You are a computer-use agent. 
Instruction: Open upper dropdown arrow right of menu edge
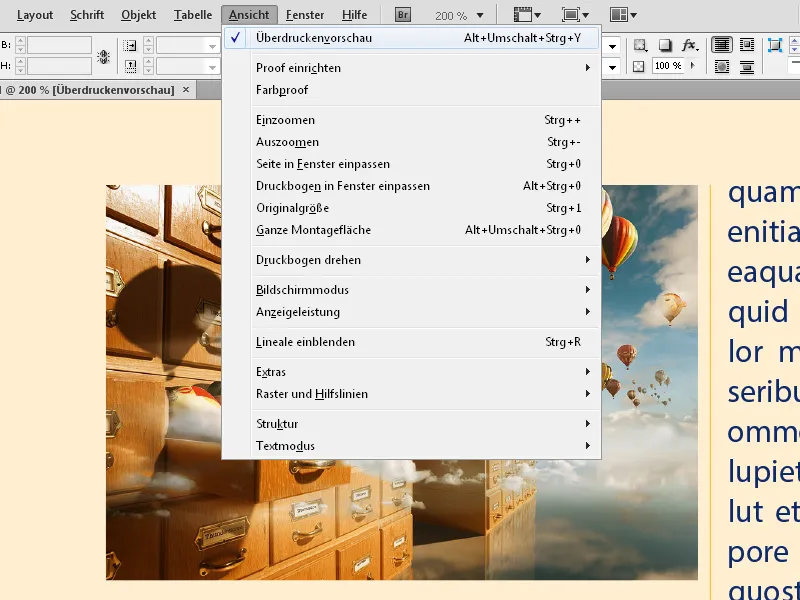[x=613, y=46]
